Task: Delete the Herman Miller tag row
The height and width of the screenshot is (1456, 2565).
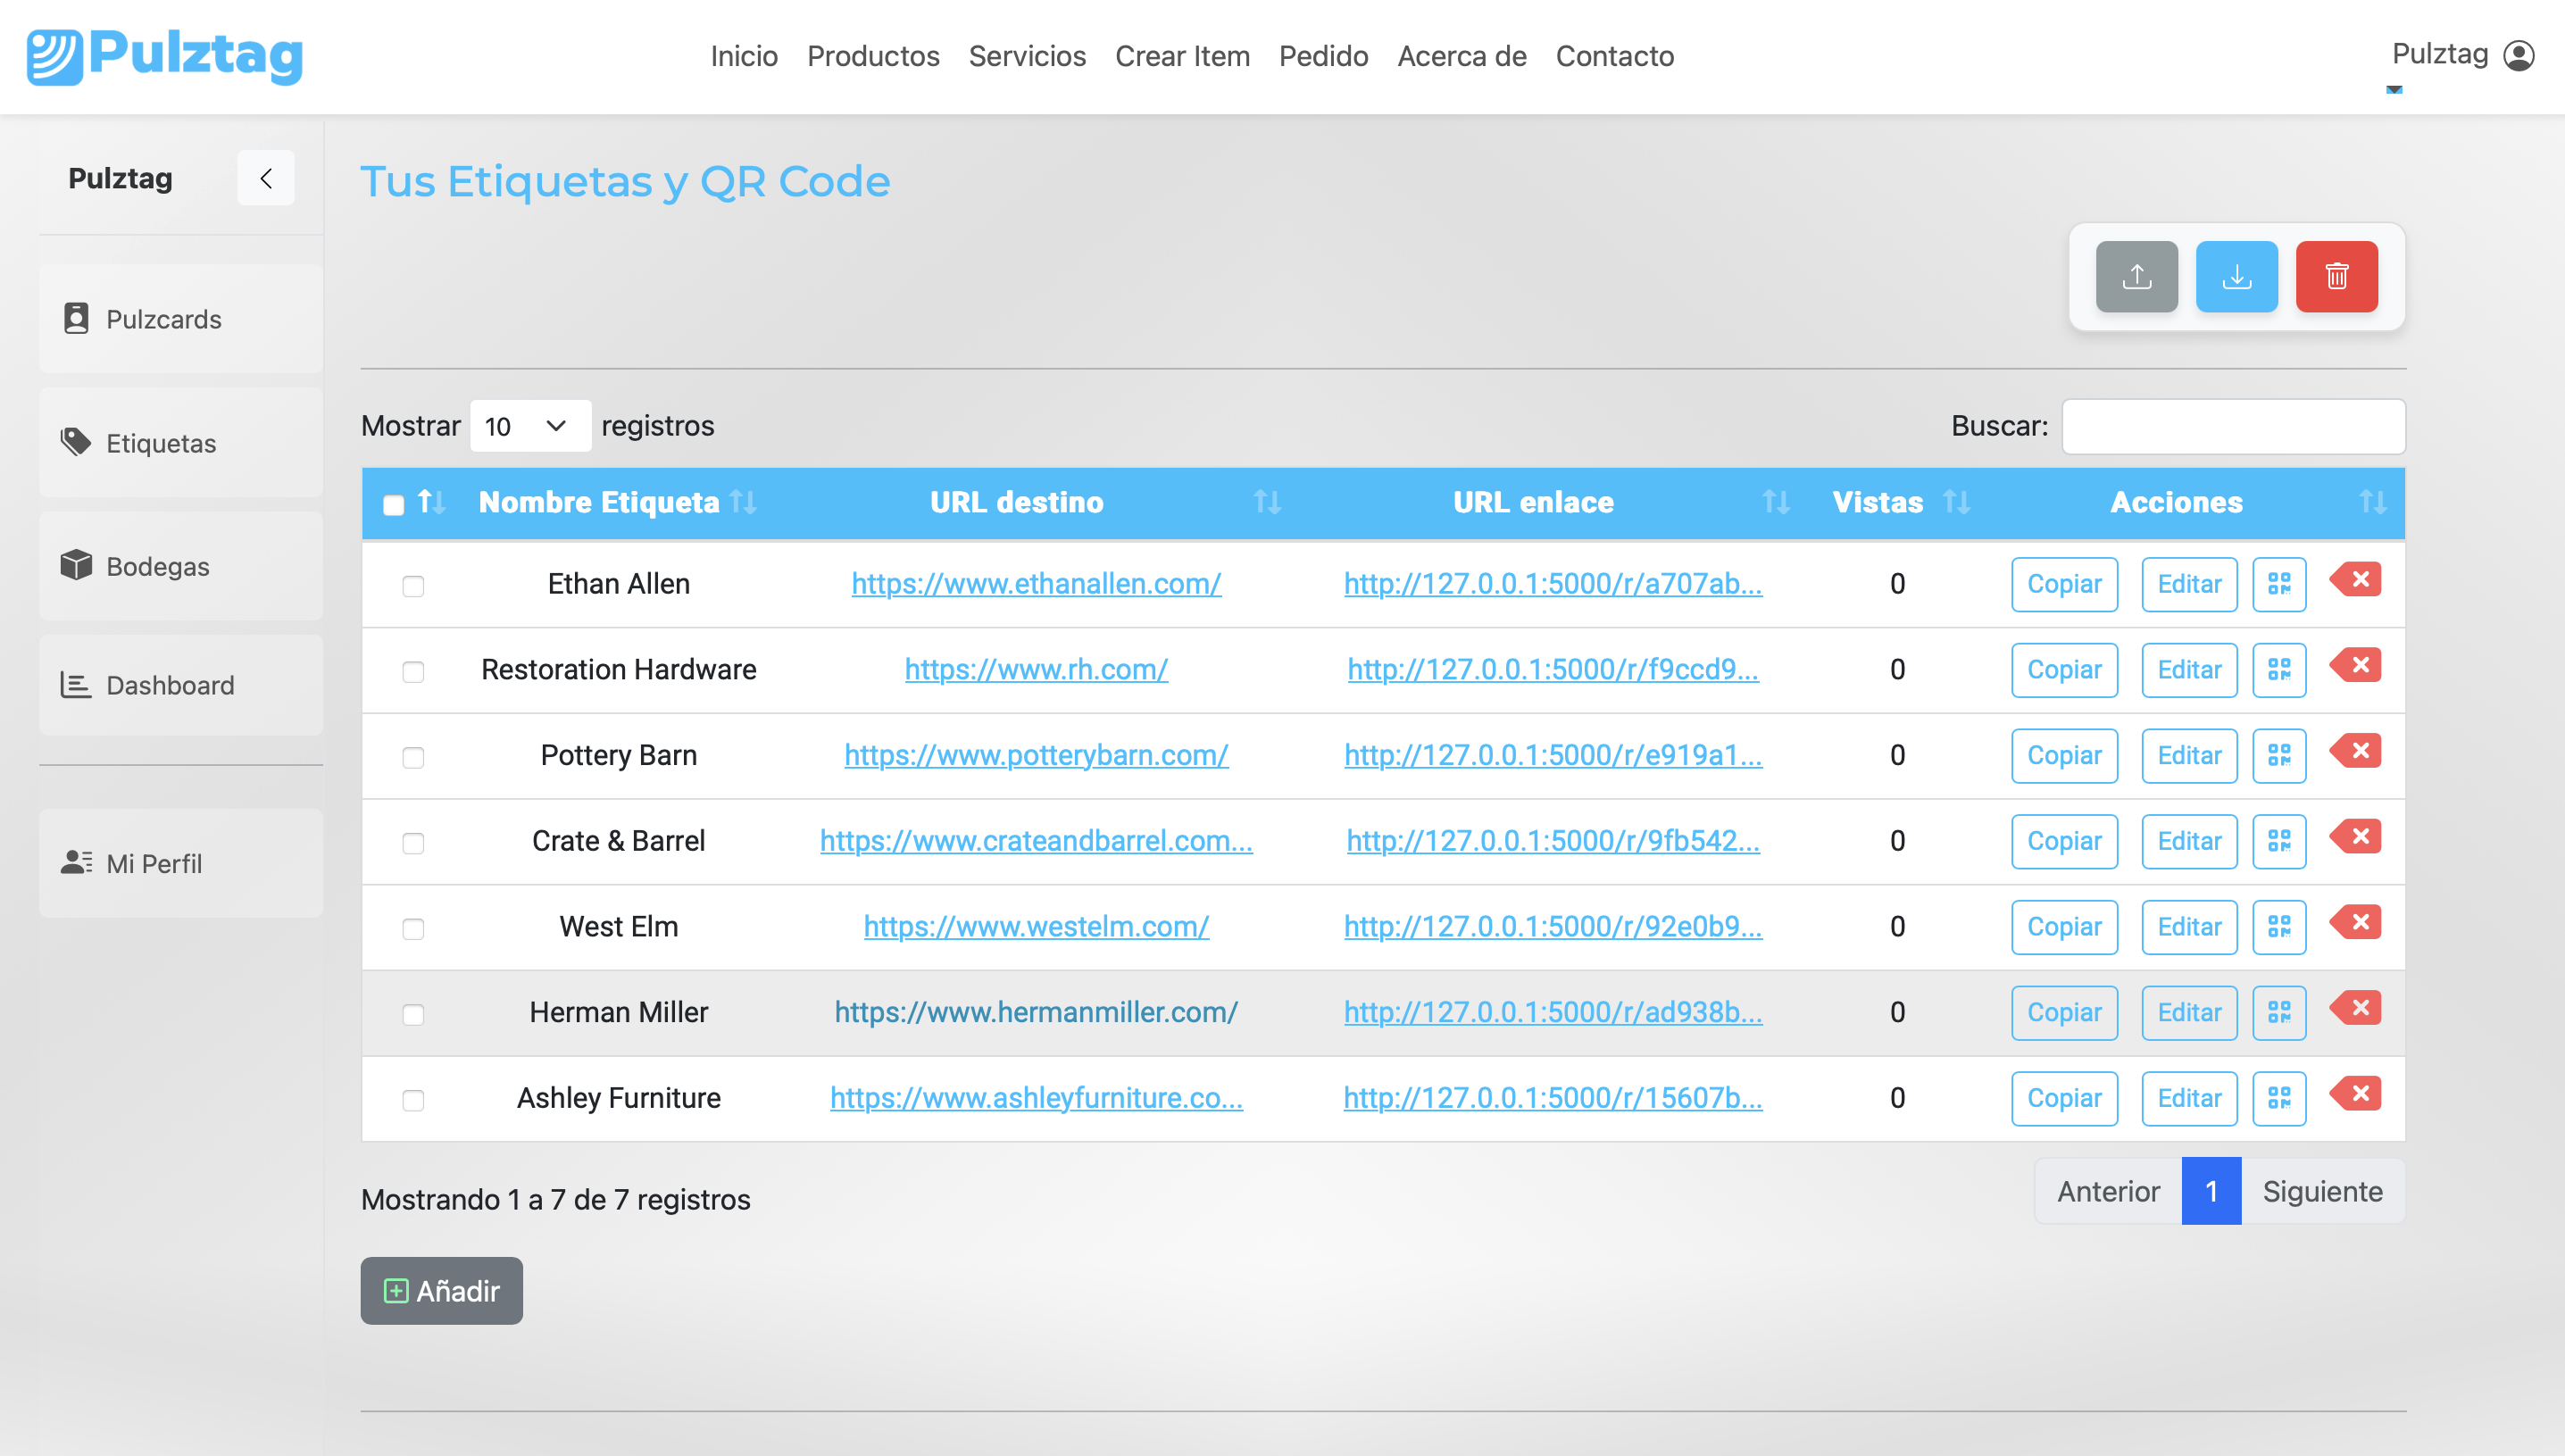Action: pyautogui.click(x=2356, y=1008)
